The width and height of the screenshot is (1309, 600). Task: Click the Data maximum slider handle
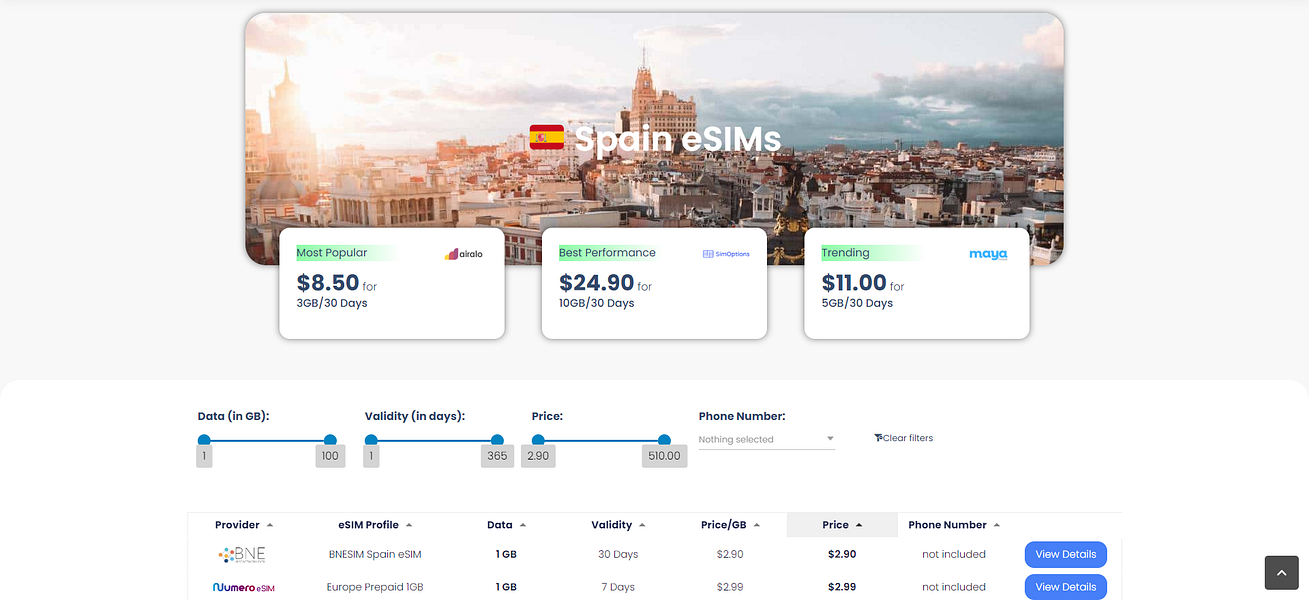point(330,440)
